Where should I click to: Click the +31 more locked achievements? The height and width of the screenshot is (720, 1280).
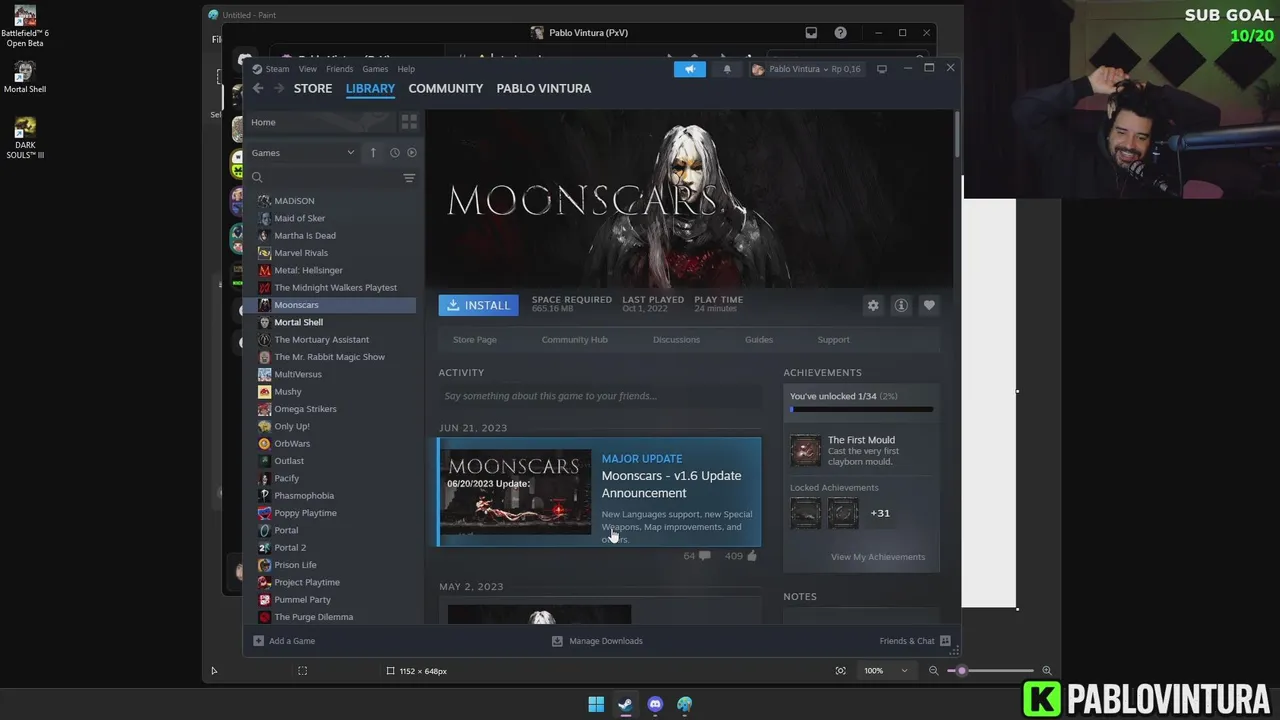pos(880,513)
